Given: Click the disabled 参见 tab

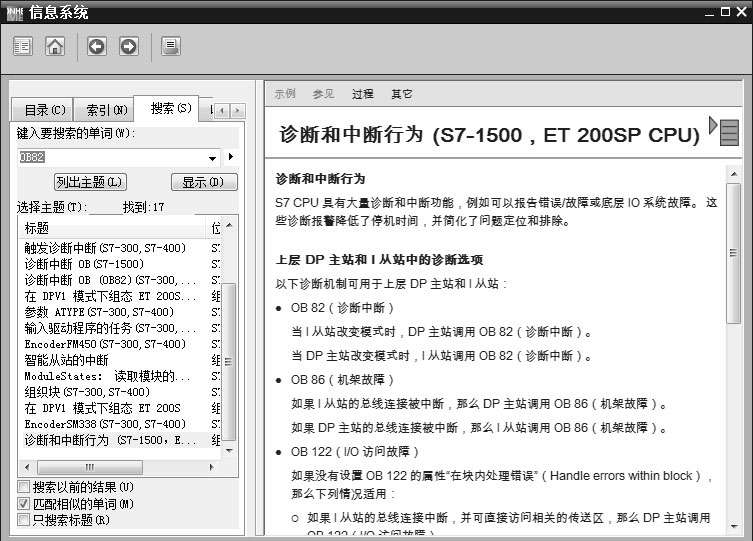Looking at the screenshot, I should (x=323, y=94).
